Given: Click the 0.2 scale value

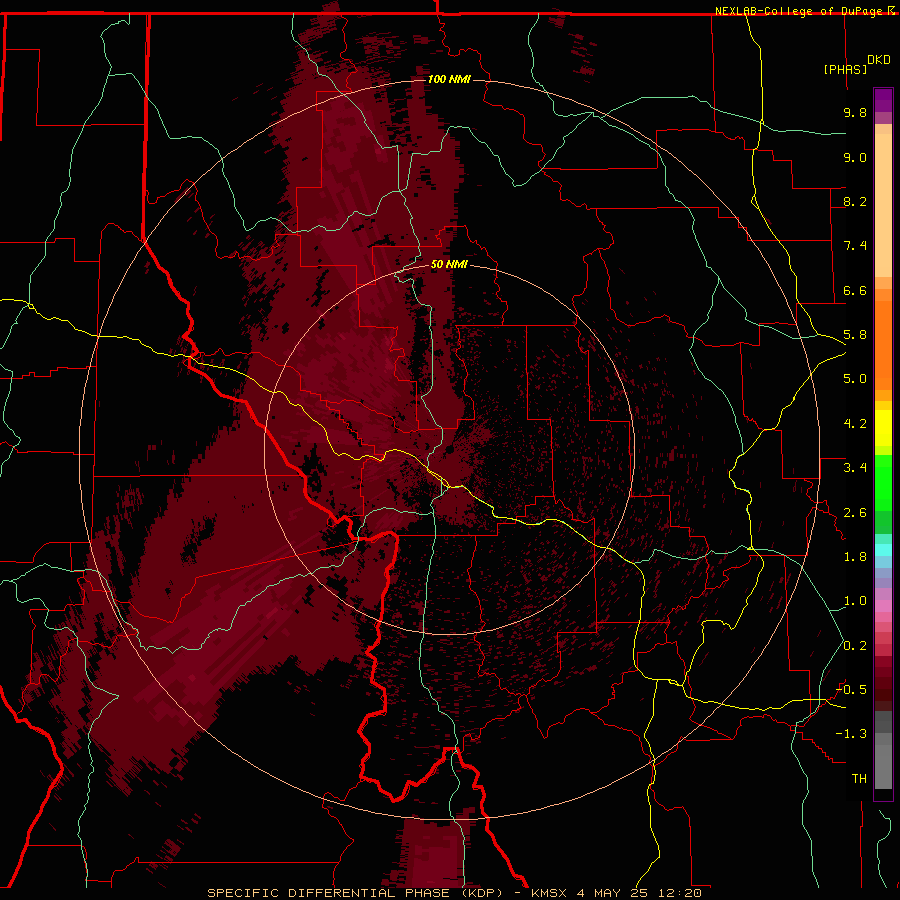Looking at the screenshot, I should [855, 646].
